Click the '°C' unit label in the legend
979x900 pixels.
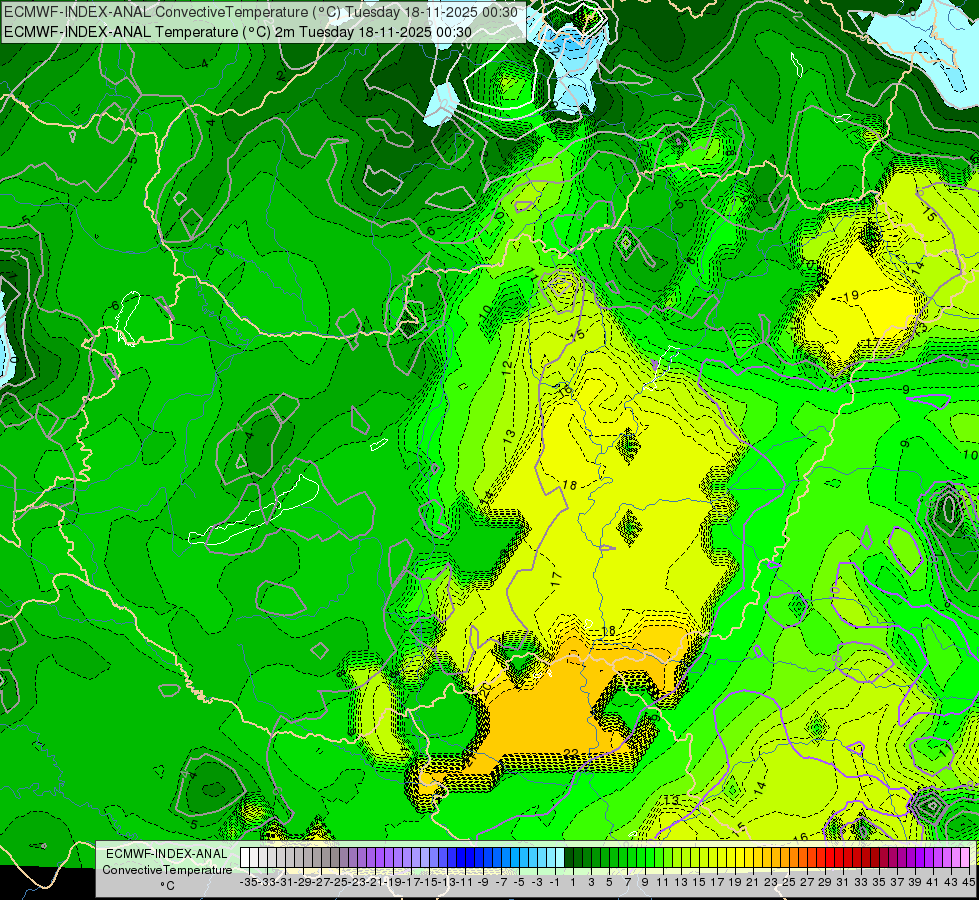coord(167,886)
